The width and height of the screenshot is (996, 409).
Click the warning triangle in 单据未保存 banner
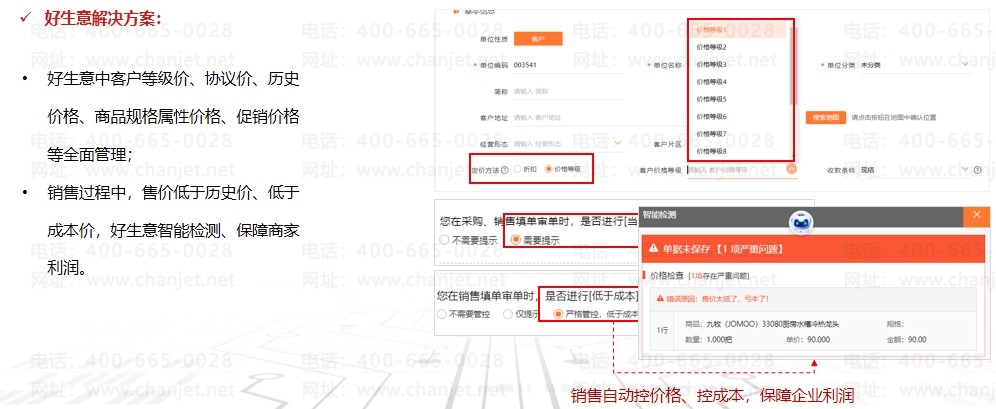click(x=653, y=247)
